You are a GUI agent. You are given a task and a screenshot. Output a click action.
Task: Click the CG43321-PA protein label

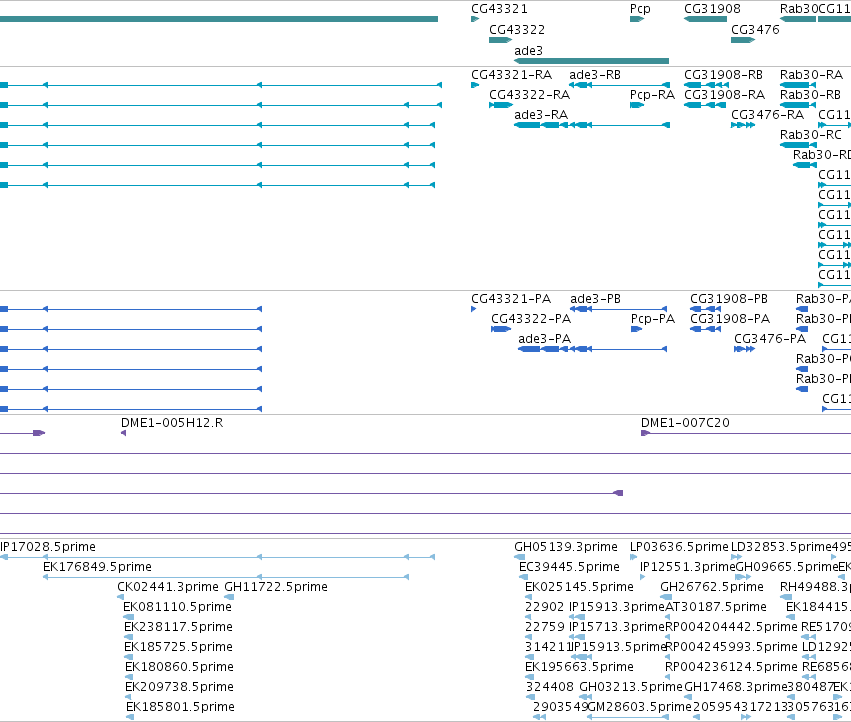(x=511, y=299)
